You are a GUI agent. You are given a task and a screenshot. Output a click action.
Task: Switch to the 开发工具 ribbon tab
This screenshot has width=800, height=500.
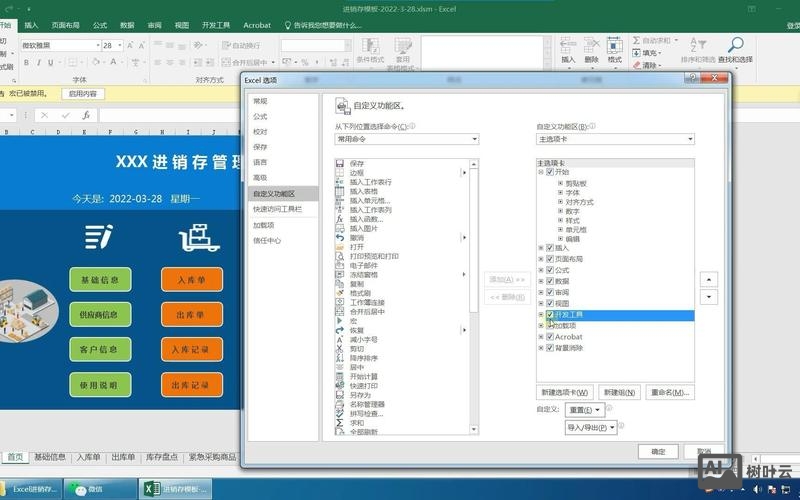click(216, 25)
